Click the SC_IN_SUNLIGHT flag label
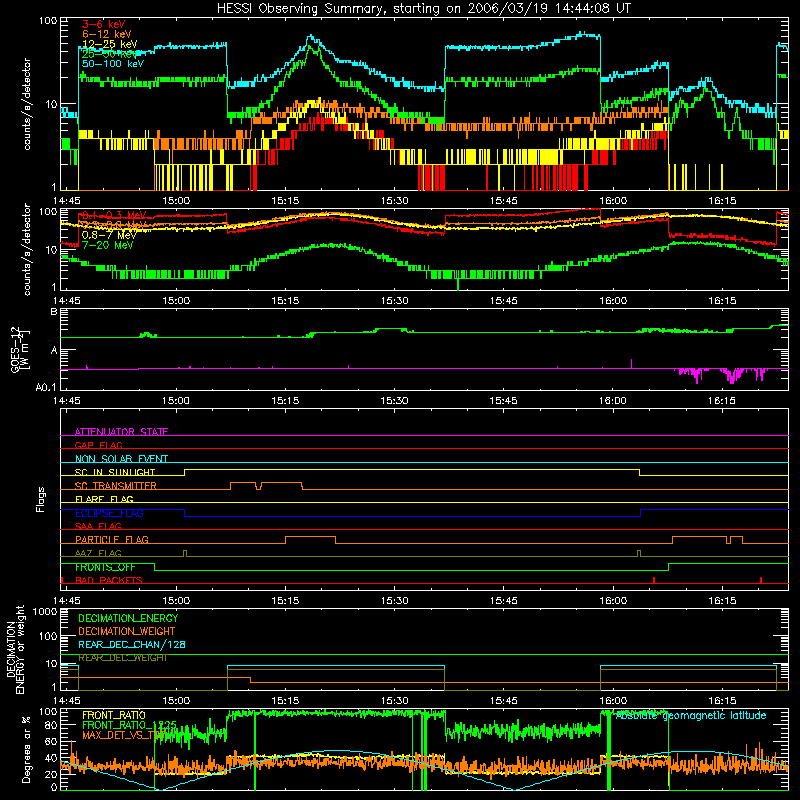The height and width of the screenshot is (800, 800). (115, 472)
